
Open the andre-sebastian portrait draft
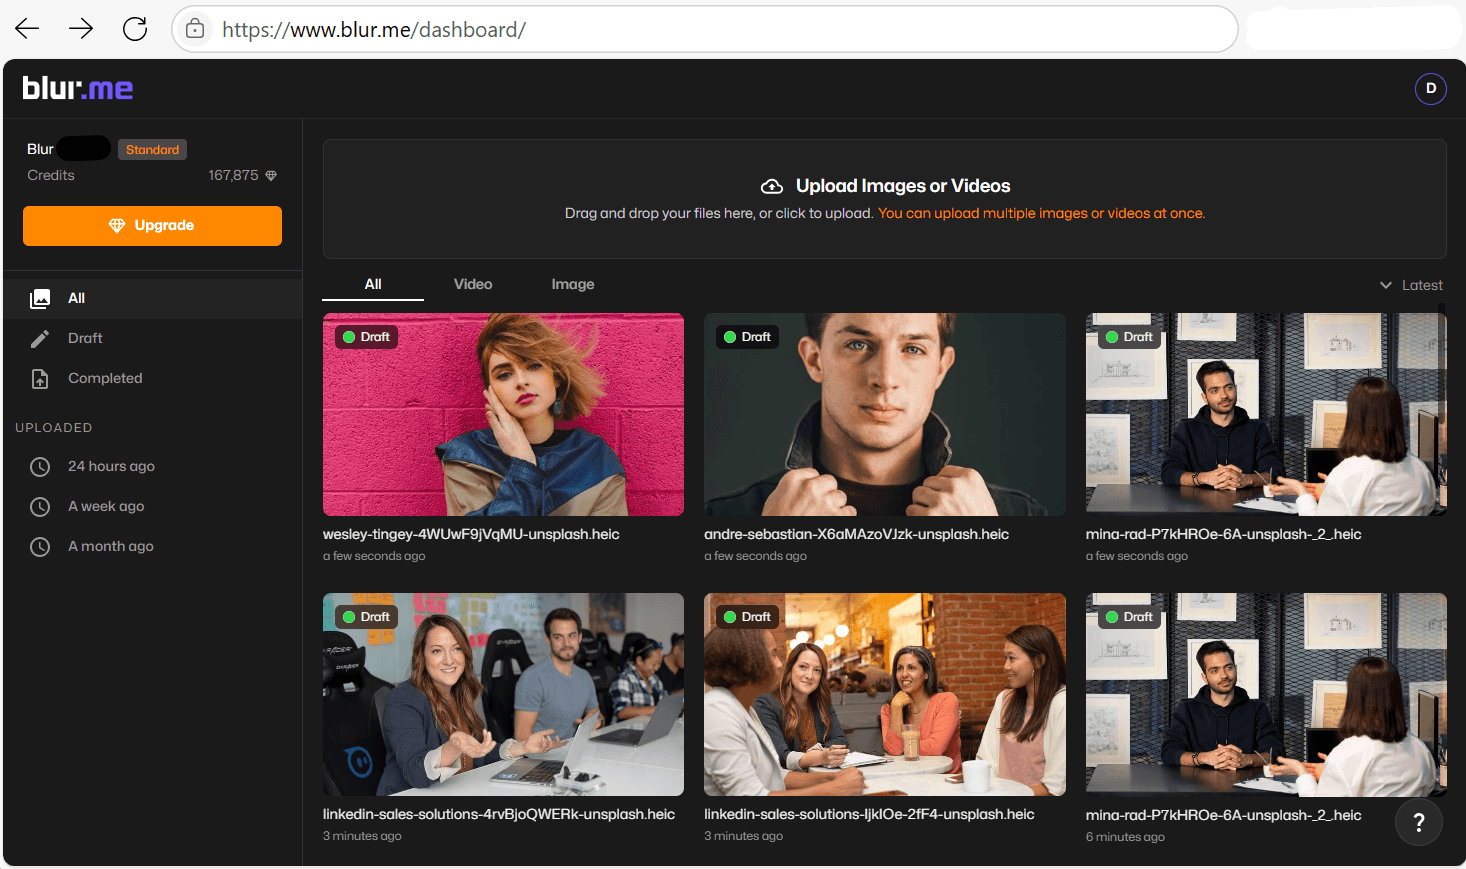pyautogui.click(x=885, y=414)
